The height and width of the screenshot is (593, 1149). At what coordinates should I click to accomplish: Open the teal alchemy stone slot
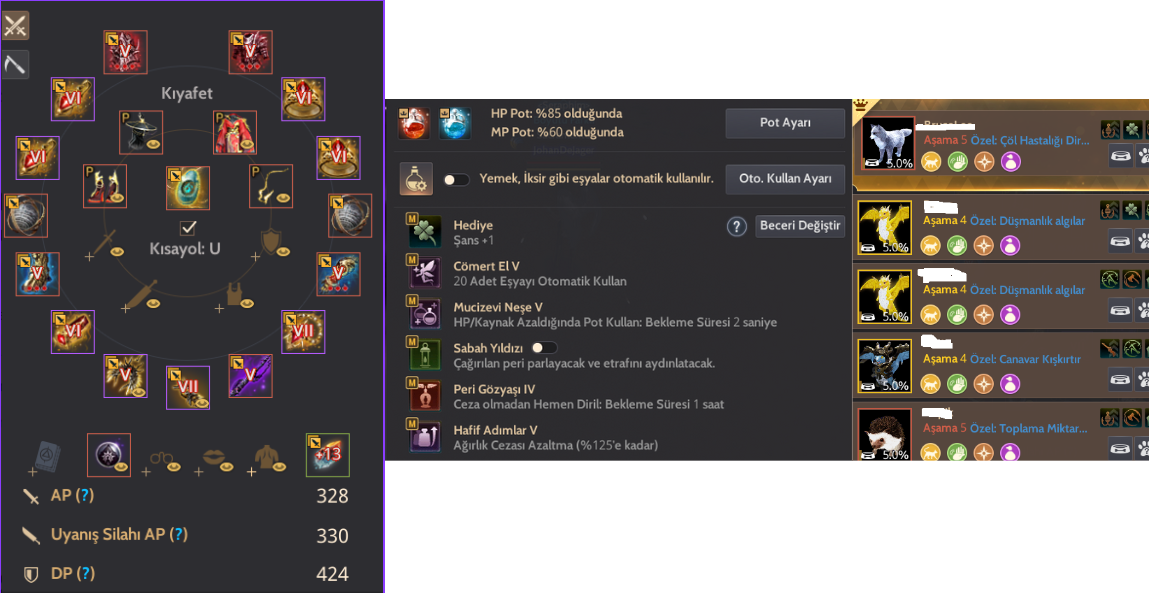188,188
